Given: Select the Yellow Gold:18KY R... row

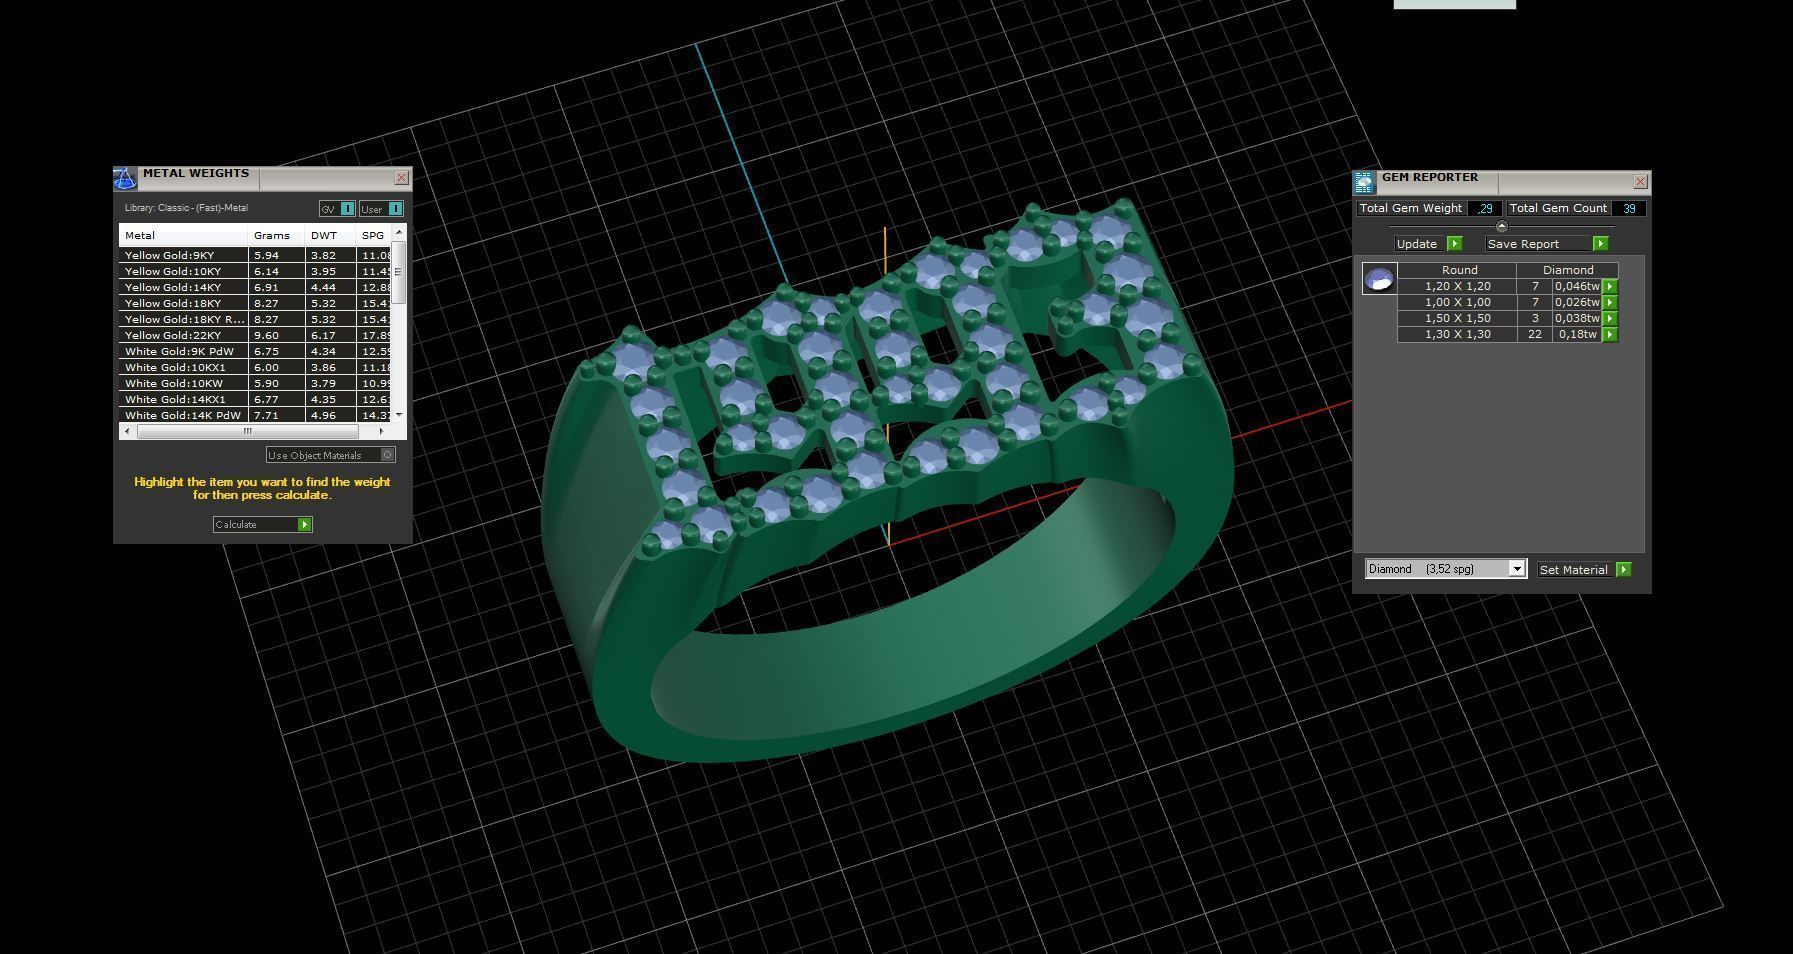Looking at the screenshot, I should [x=255, y=320].
